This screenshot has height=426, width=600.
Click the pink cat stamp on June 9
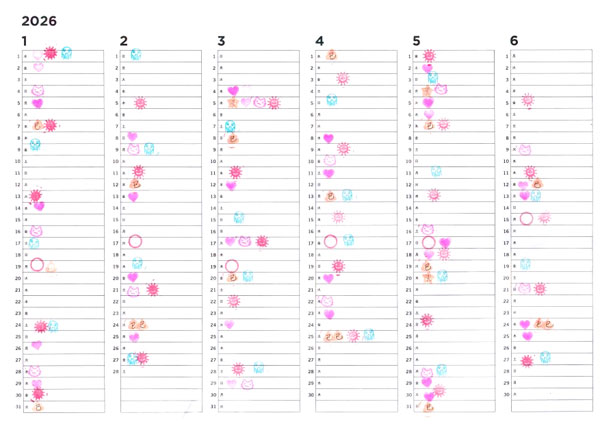(x=525, y=150)
